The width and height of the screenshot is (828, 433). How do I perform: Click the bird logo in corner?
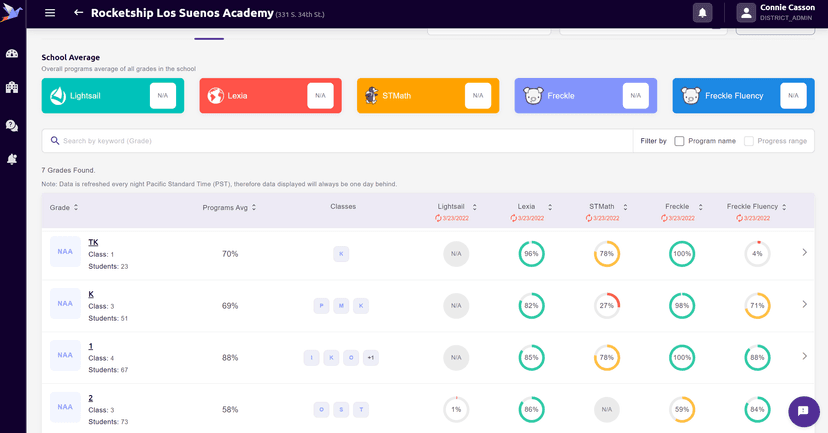pos(12,13)
